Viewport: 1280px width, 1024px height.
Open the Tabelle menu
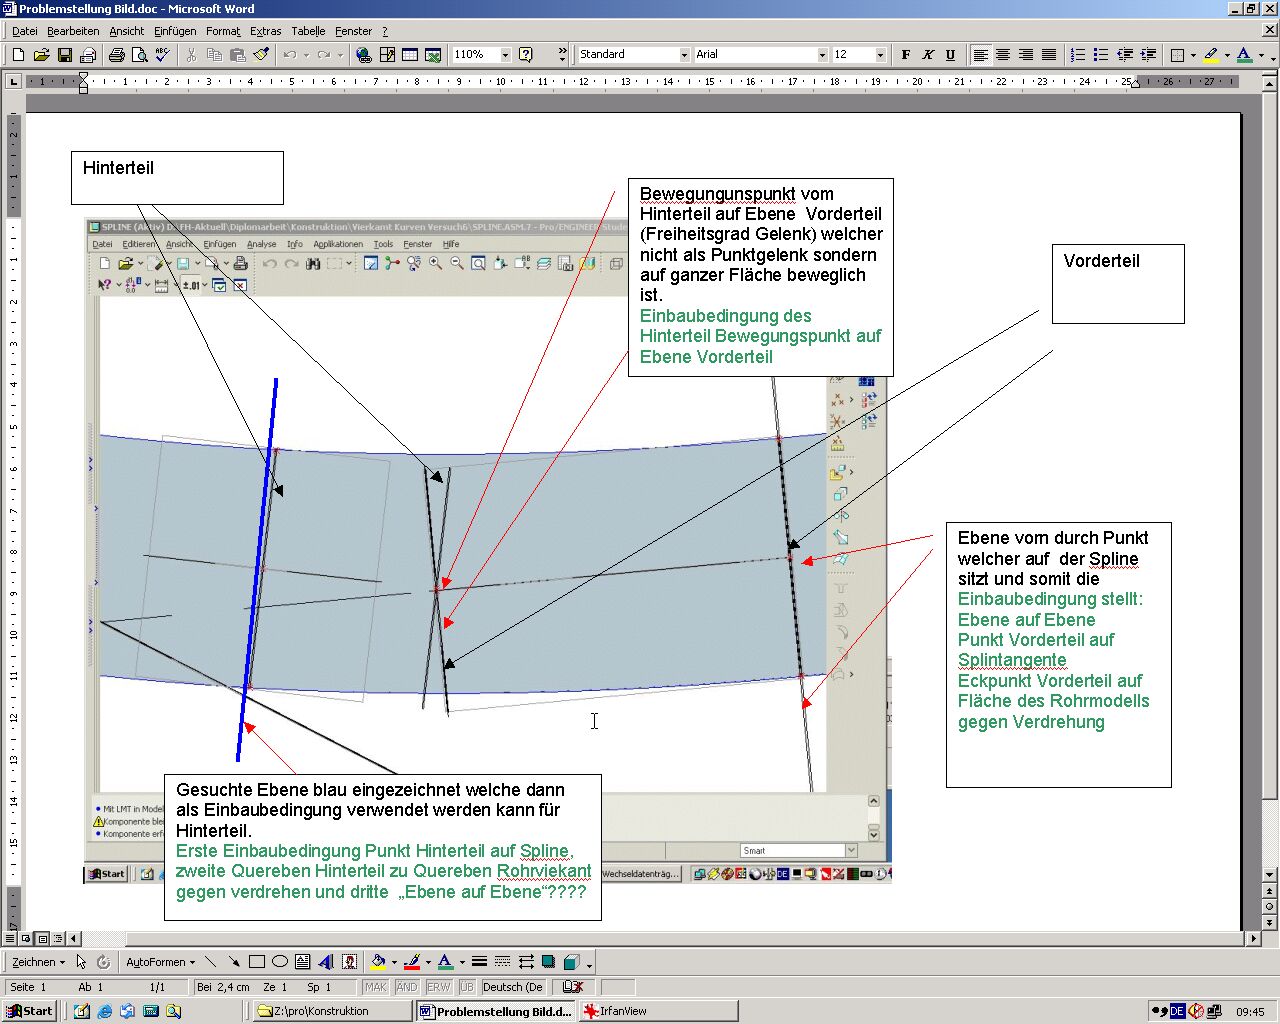[308, 31]
